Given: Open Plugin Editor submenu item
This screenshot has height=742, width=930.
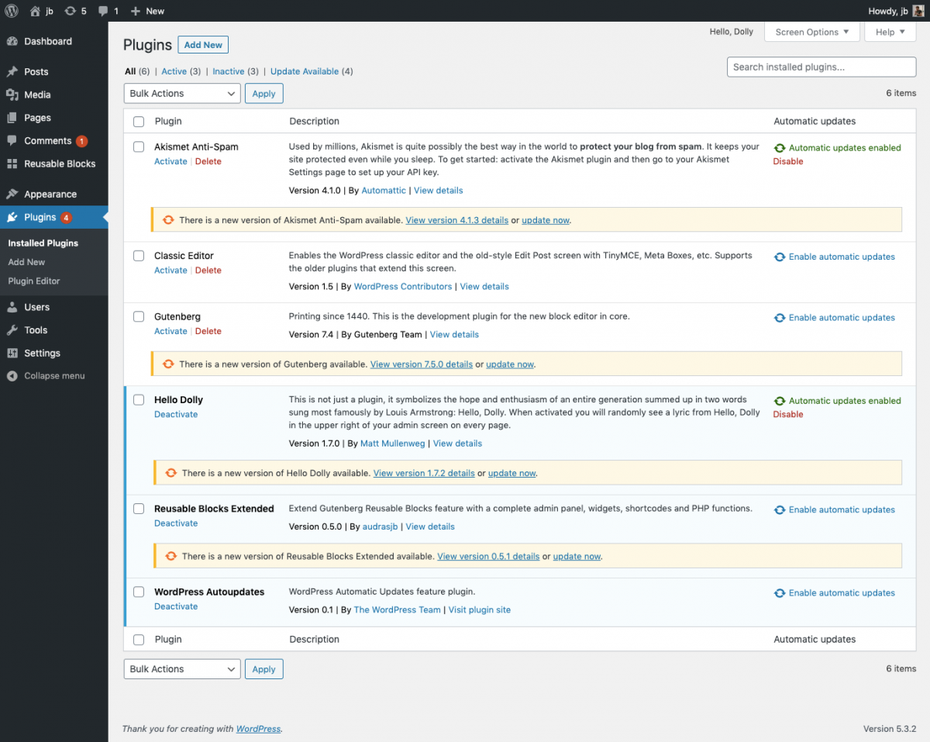Looking at the screenshot, I should (x=34, y=281).
